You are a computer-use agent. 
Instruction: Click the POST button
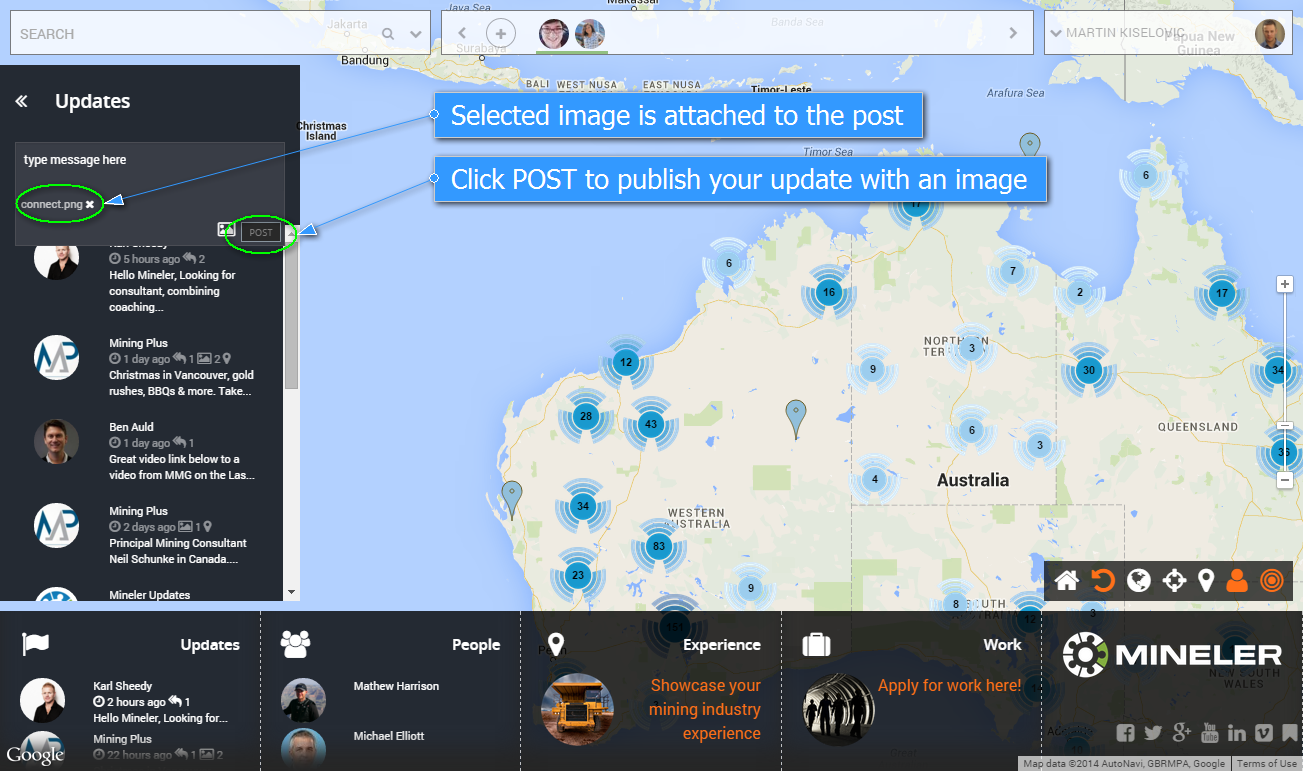(261, 232)
